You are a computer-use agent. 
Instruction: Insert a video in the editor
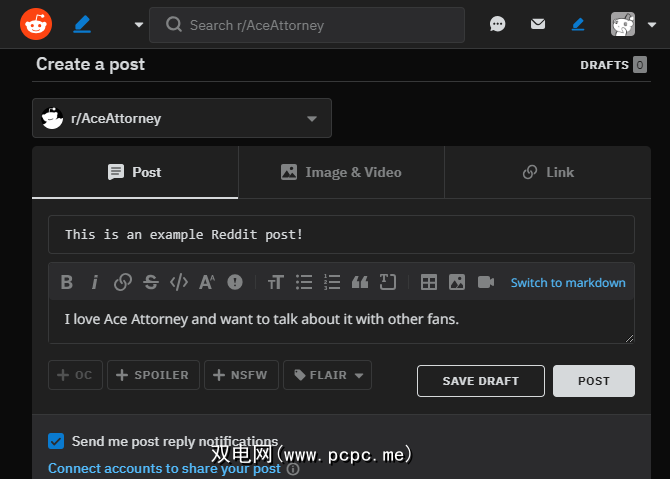(x=486, y=282)
